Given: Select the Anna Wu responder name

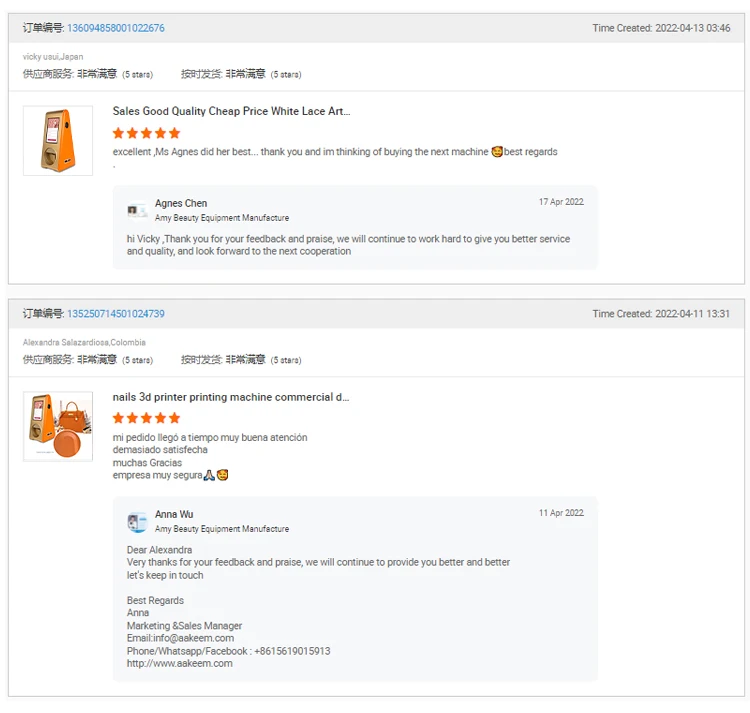Looking at the screenshot, I should click(174, 515).
